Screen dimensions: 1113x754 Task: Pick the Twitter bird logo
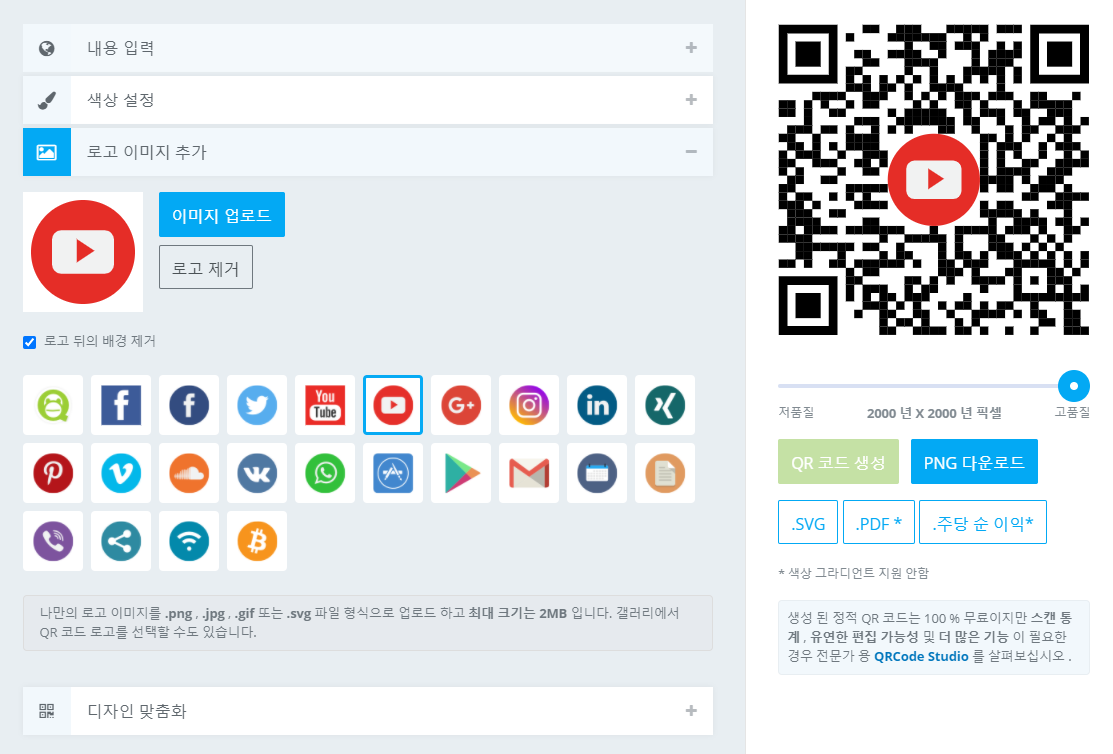(257, 405)
